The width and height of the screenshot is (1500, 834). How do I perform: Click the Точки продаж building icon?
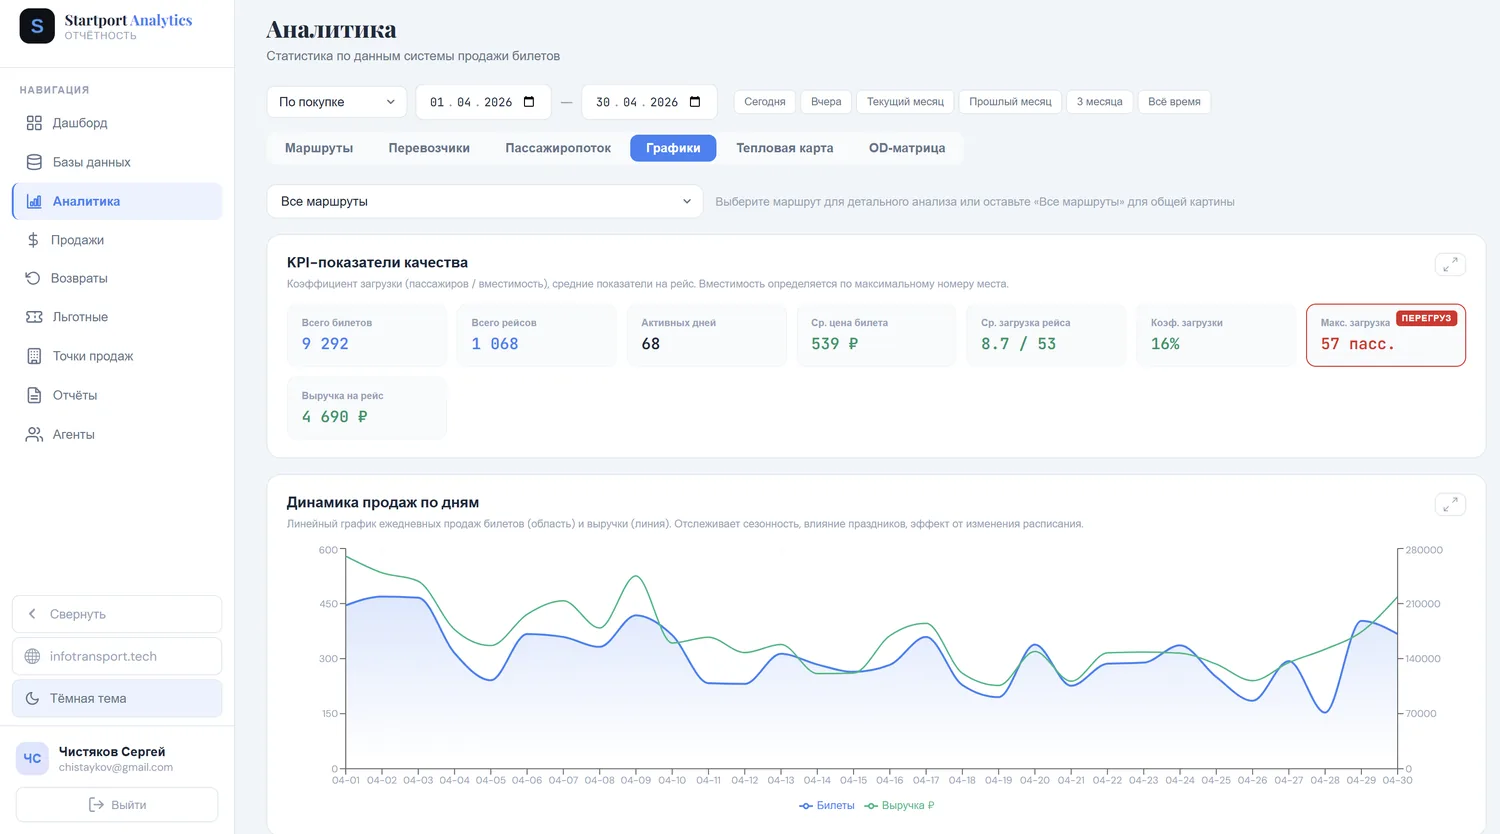pyautogui.click(x=34, y=356)
